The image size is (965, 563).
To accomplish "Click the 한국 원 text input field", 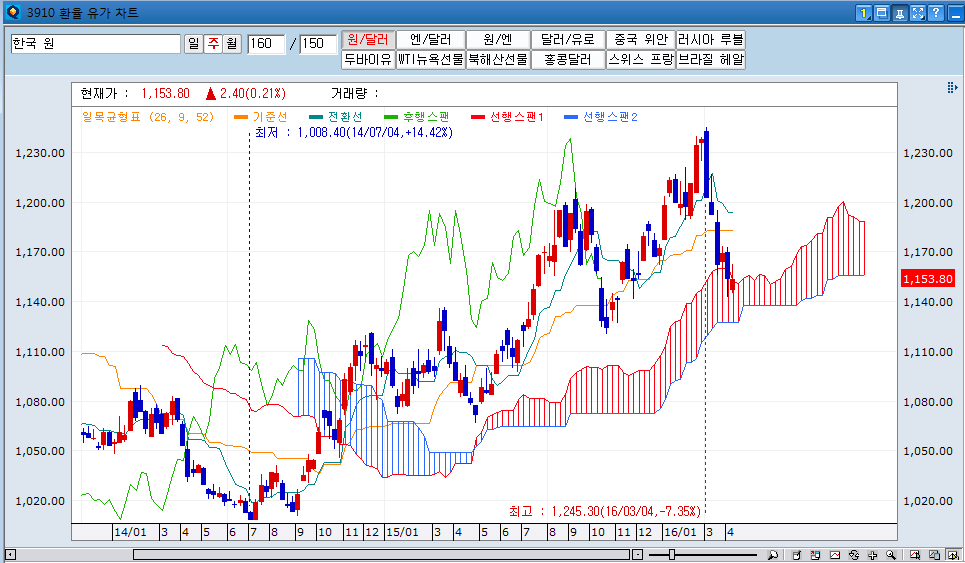I will [x=95, y=44].
